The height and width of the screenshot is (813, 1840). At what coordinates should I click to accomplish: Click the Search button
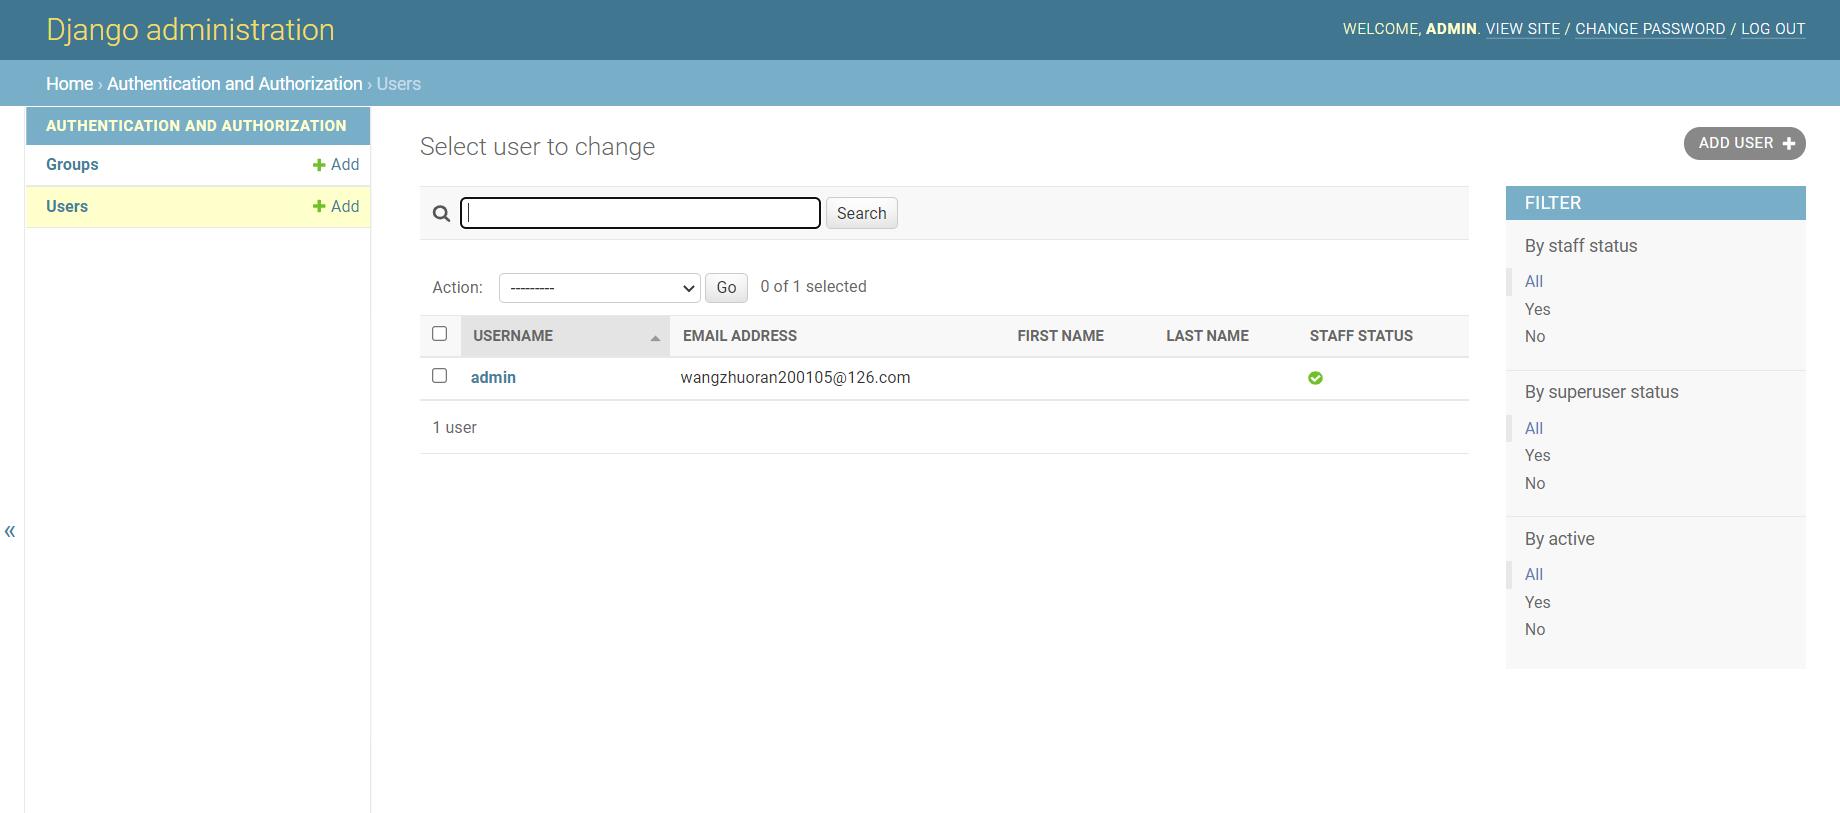coord(861,213)
